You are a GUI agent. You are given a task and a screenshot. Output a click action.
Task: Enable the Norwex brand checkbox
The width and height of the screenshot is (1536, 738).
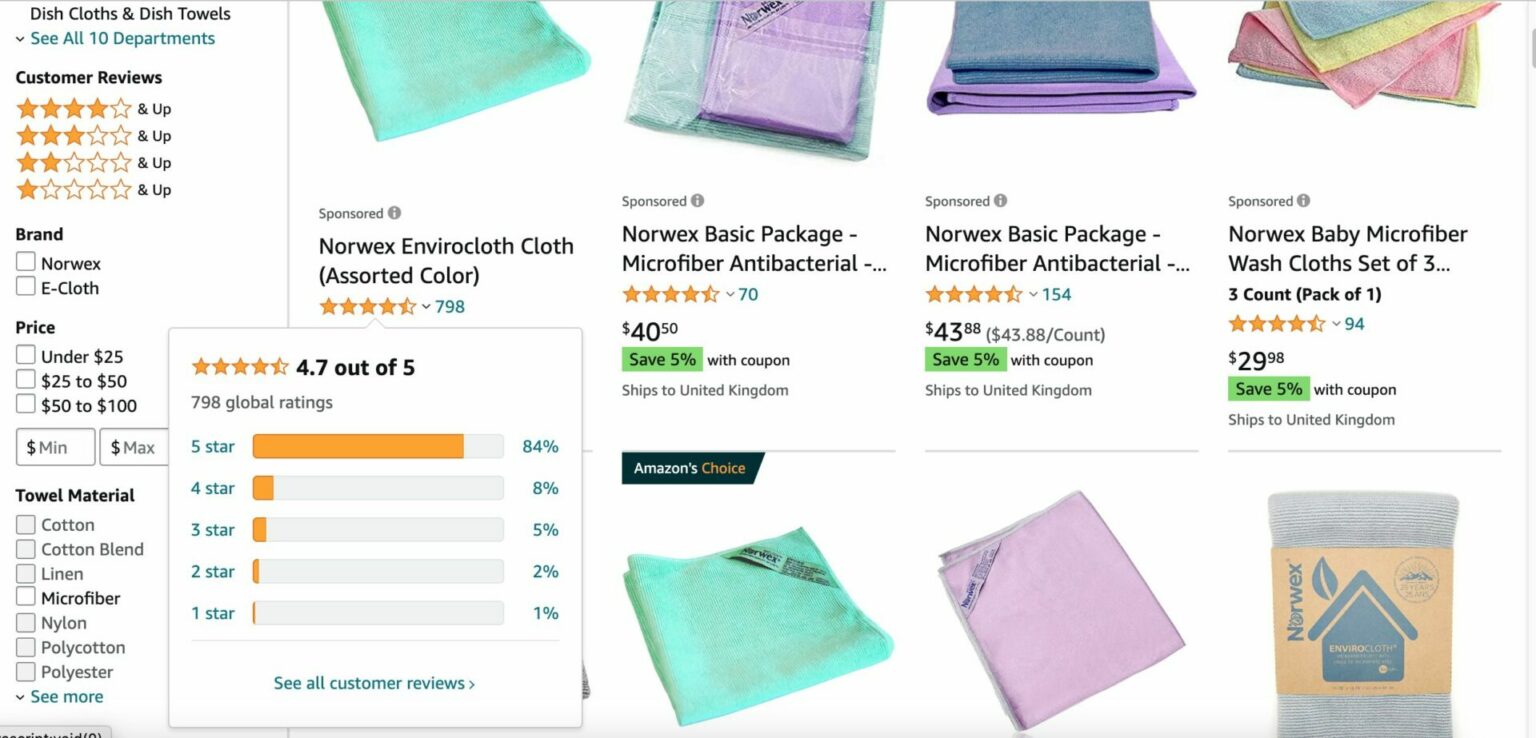pyautogui.click(x=25, y=262)
